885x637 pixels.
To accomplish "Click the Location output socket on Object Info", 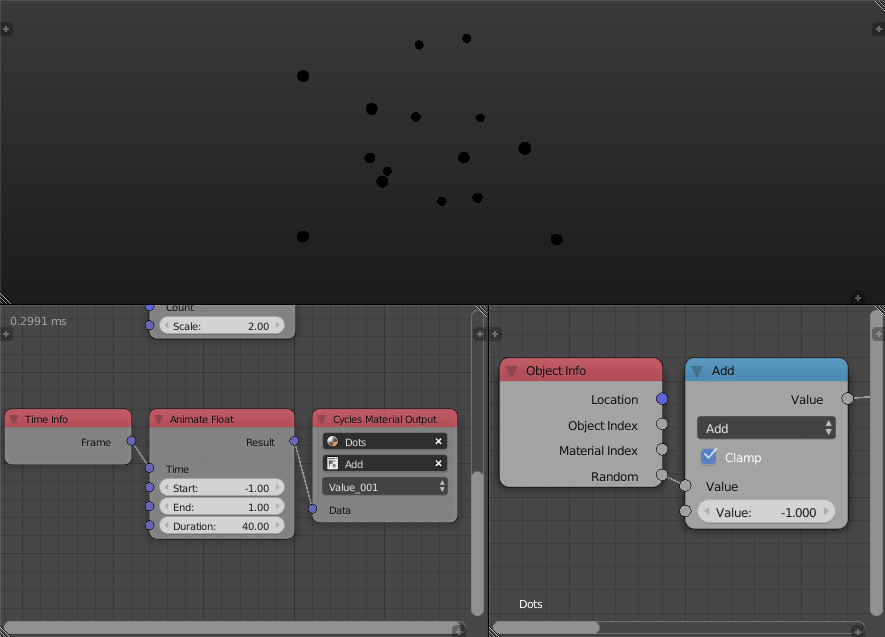I will (662, 399).
